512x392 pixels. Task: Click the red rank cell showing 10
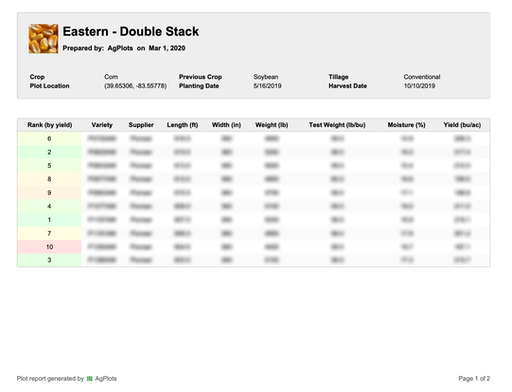click(x=49, y=247)
